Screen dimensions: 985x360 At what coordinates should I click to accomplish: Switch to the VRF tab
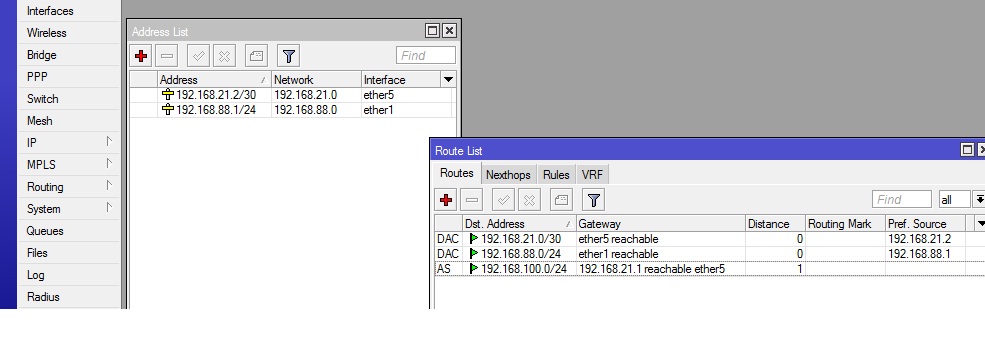(592, 175)
